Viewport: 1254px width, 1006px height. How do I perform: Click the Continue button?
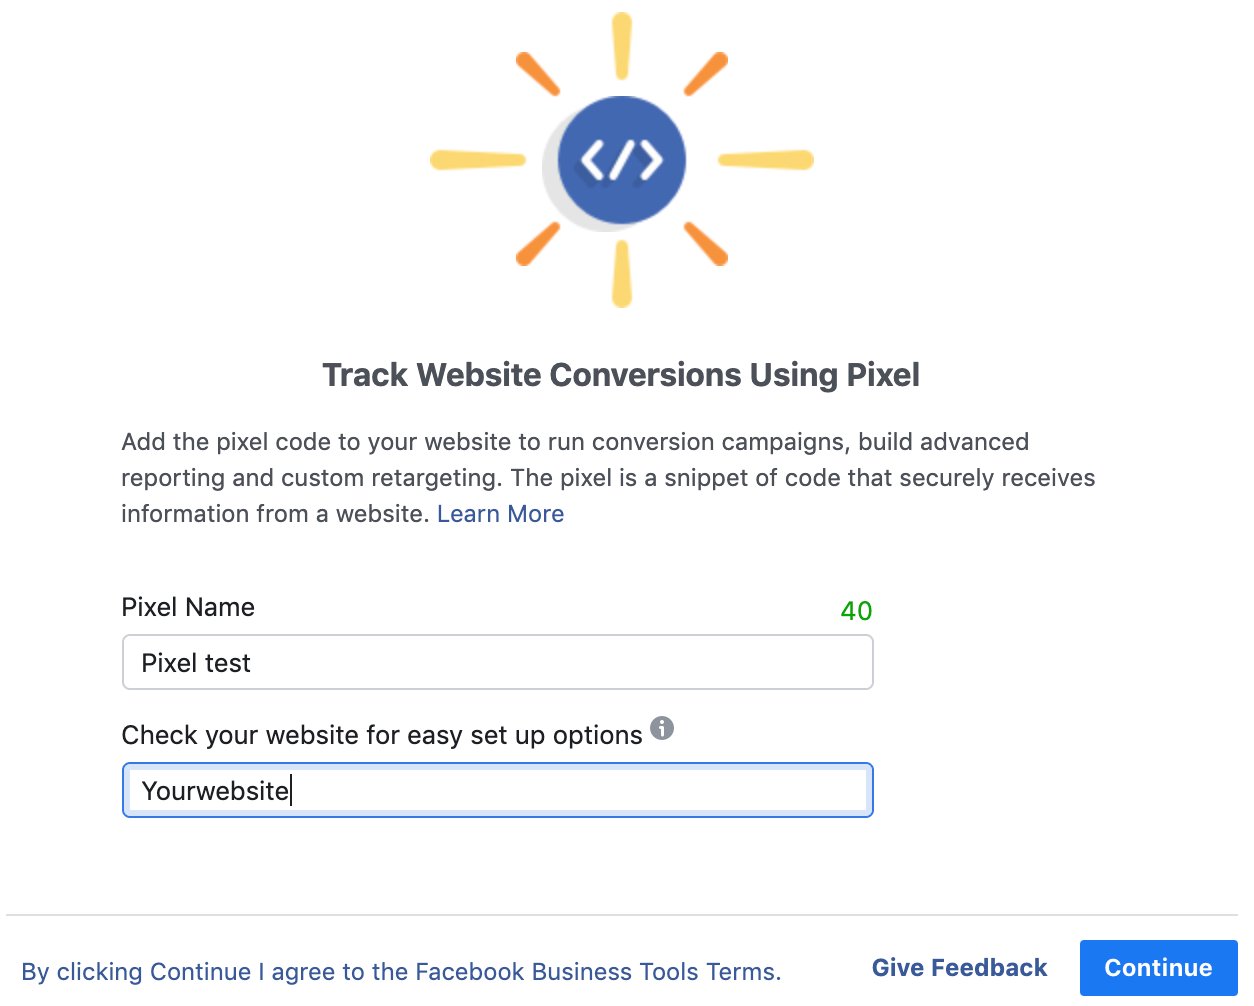(x=1158, y=967)
